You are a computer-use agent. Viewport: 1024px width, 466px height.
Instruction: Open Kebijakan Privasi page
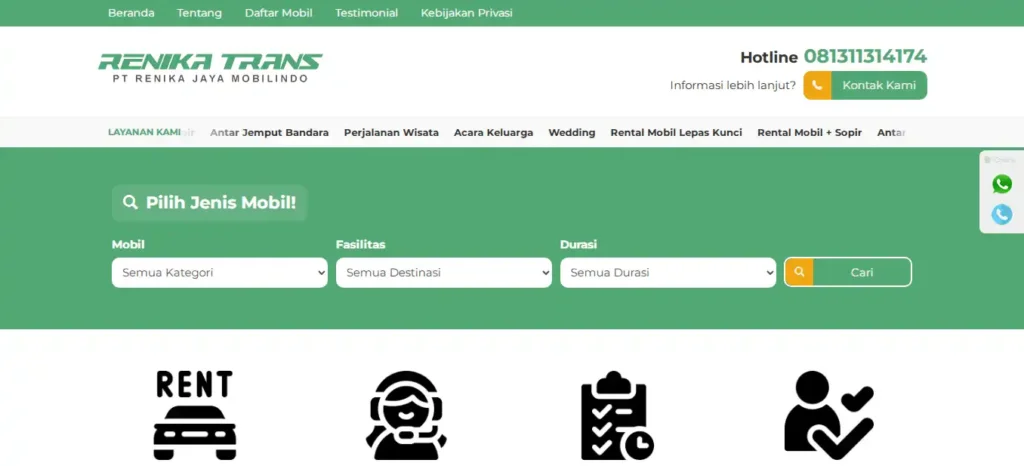[x=467, y=13]
